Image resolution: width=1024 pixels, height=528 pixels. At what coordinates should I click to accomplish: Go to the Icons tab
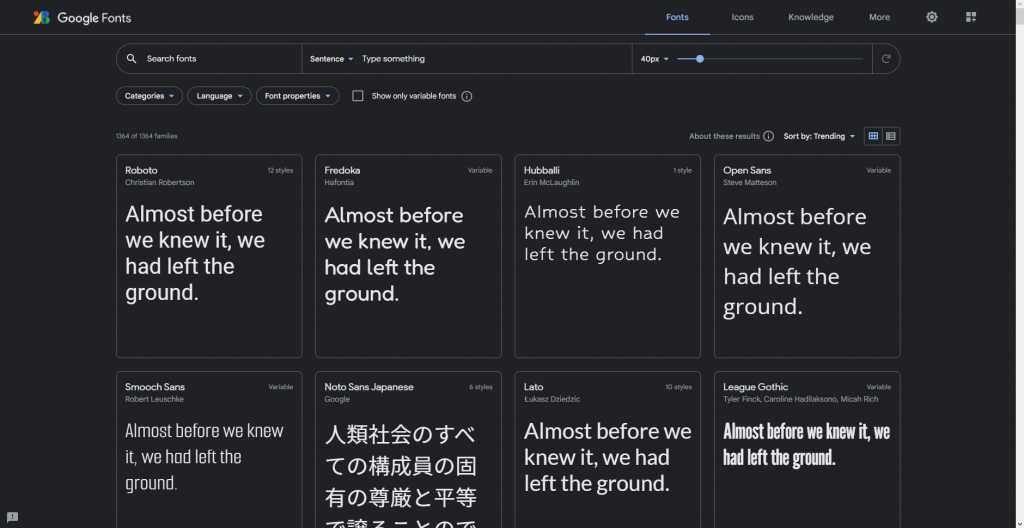[x=742, y=18]
